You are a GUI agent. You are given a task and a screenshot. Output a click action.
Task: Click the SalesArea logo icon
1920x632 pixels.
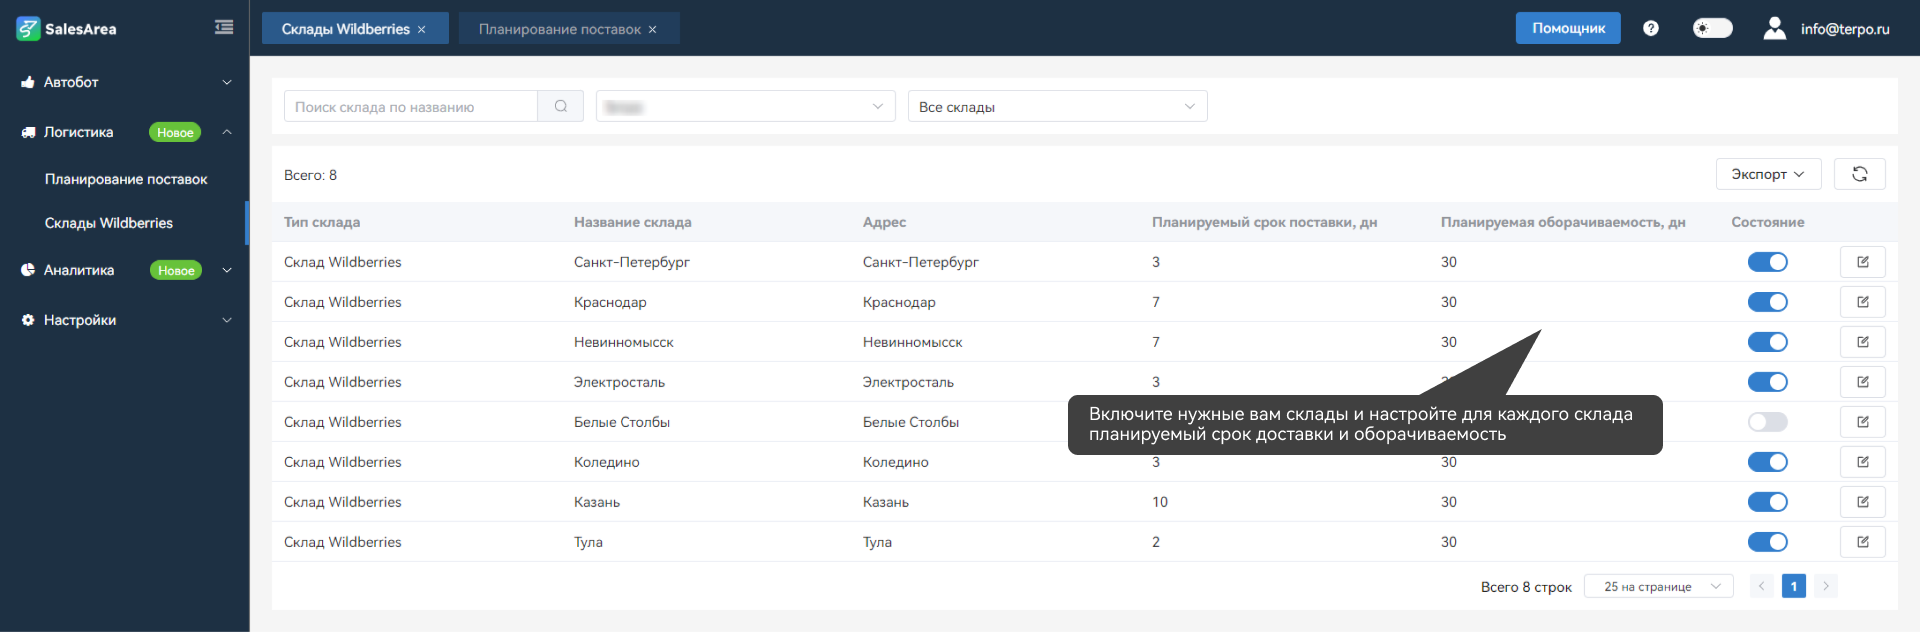pyautogui.click(x=28, y=28)
